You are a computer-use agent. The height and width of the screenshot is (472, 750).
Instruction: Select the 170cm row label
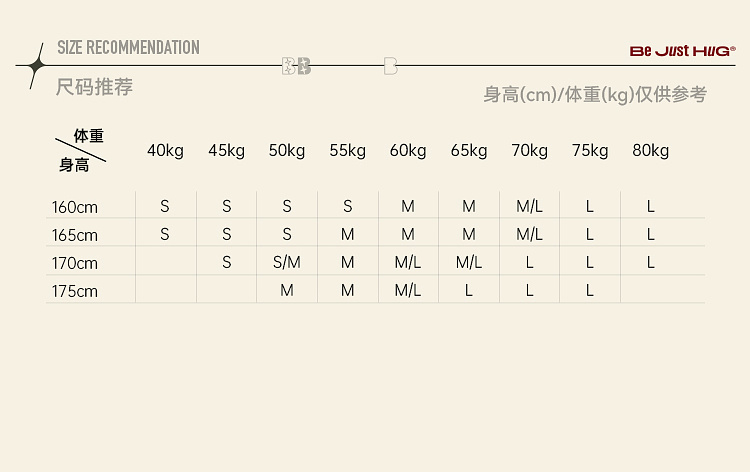tap(75, 263)
